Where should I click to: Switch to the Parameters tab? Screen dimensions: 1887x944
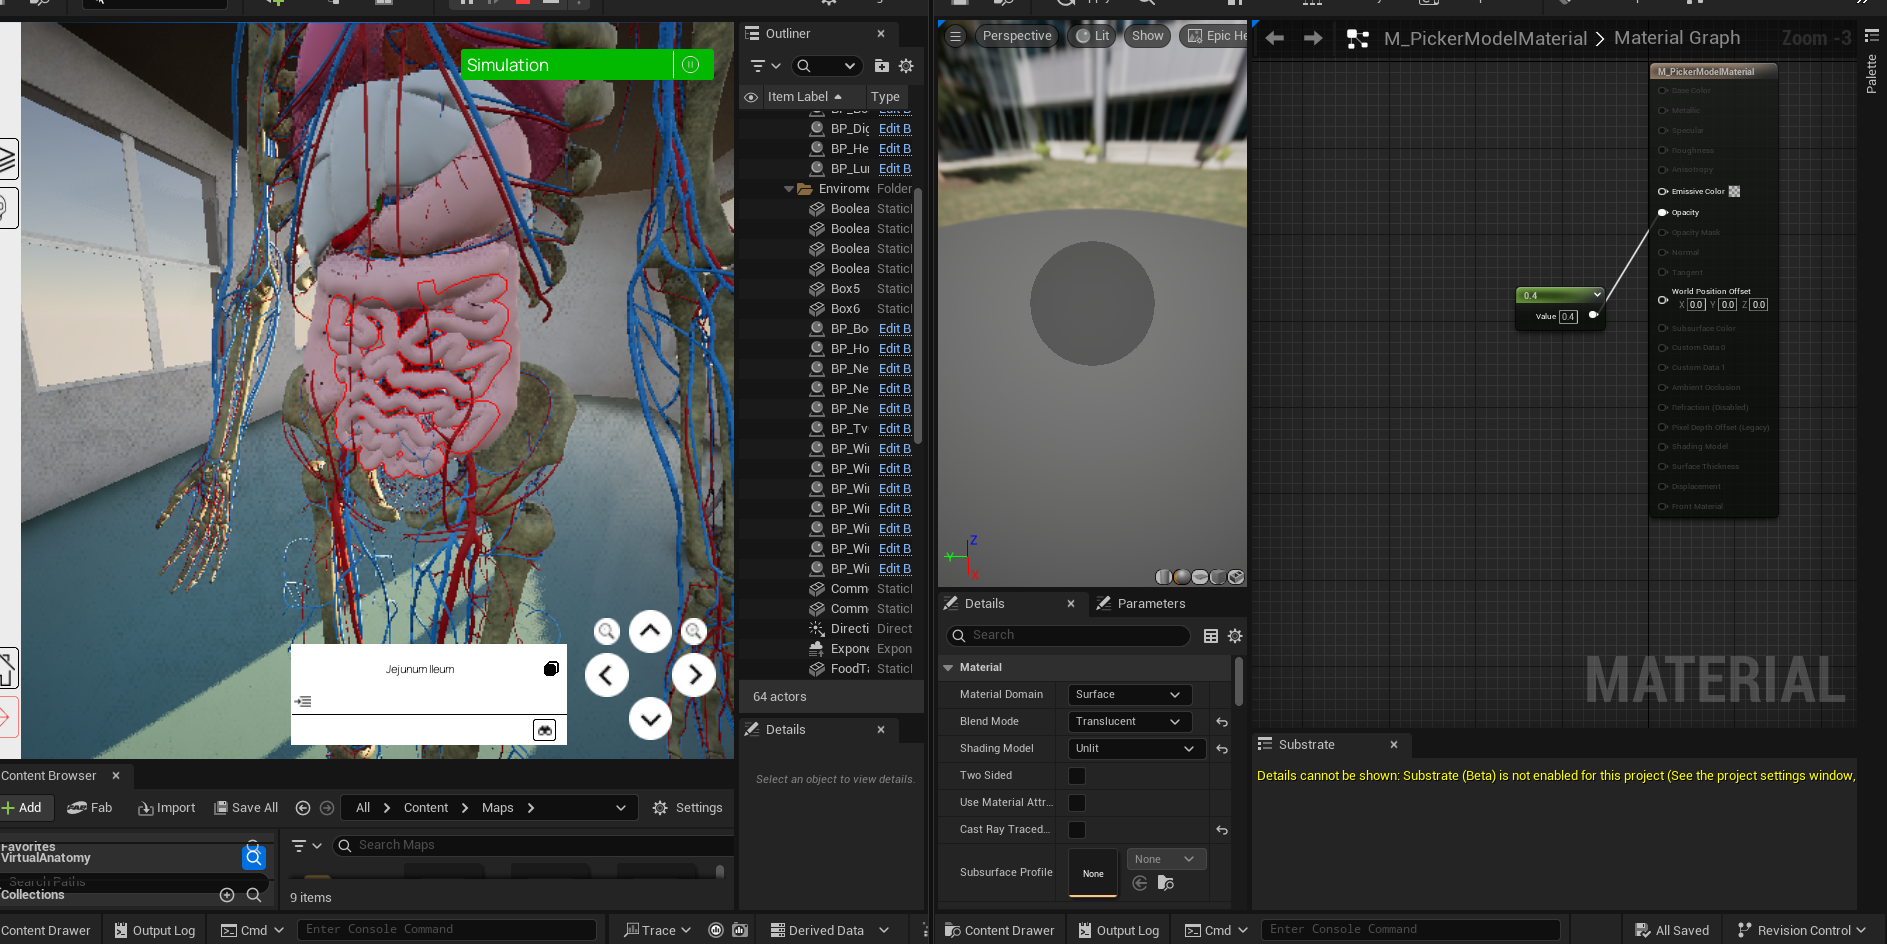(1150, 604)
